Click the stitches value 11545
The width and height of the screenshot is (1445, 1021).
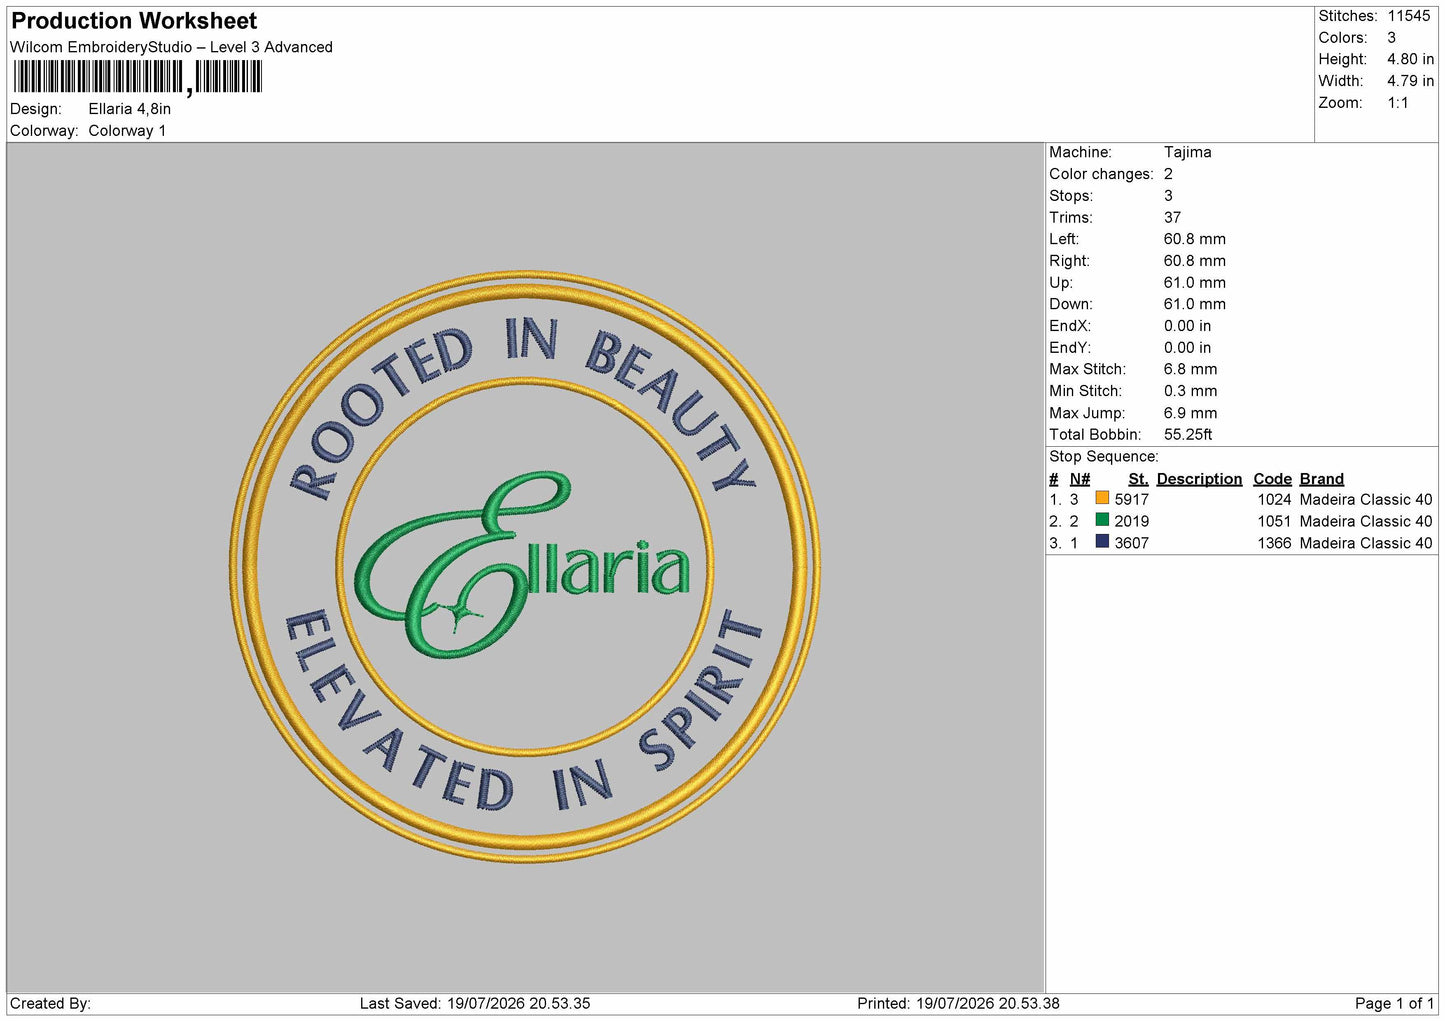pyautogui.click(x=1409, y=16)
